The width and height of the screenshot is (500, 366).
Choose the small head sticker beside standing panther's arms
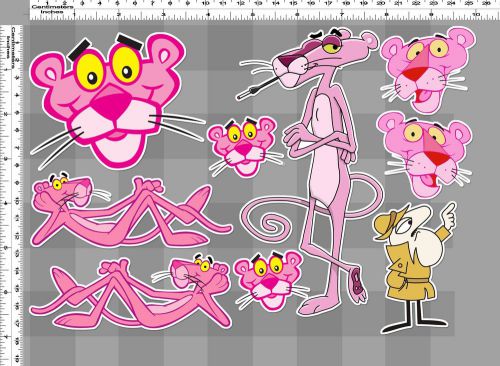tap(245, 147)
